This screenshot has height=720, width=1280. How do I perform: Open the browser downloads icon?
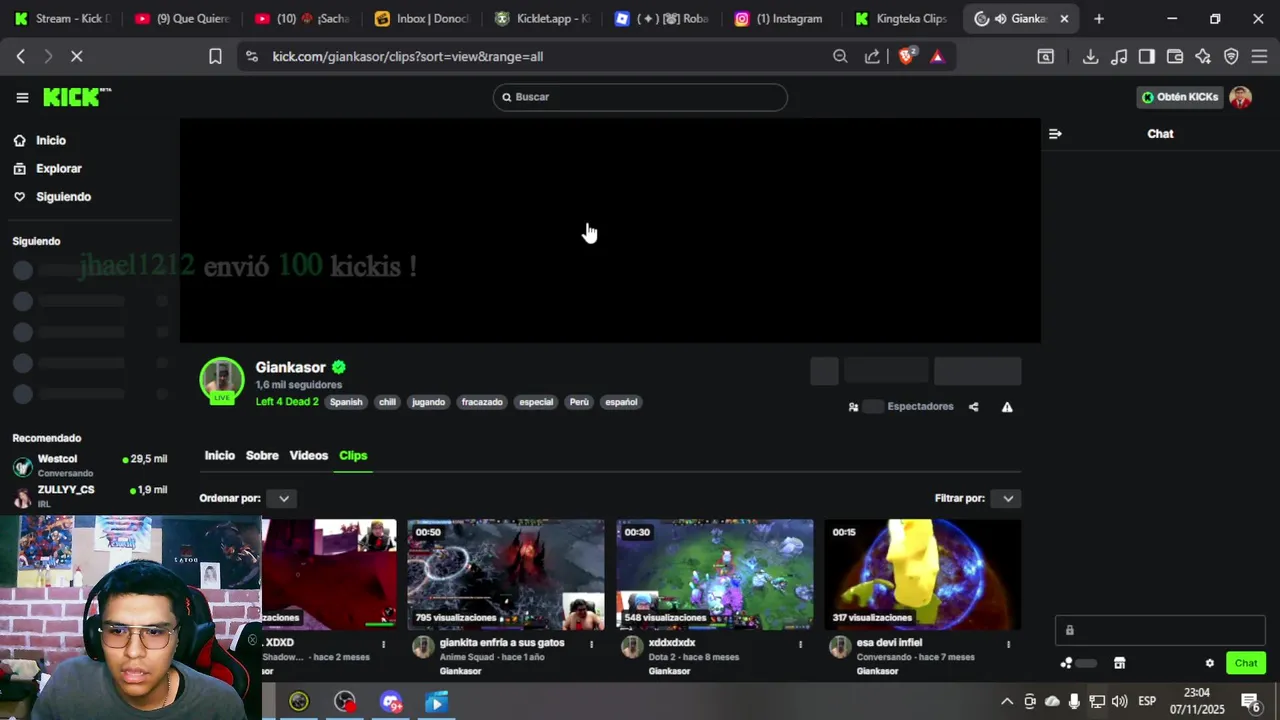tap(1090, 57)
